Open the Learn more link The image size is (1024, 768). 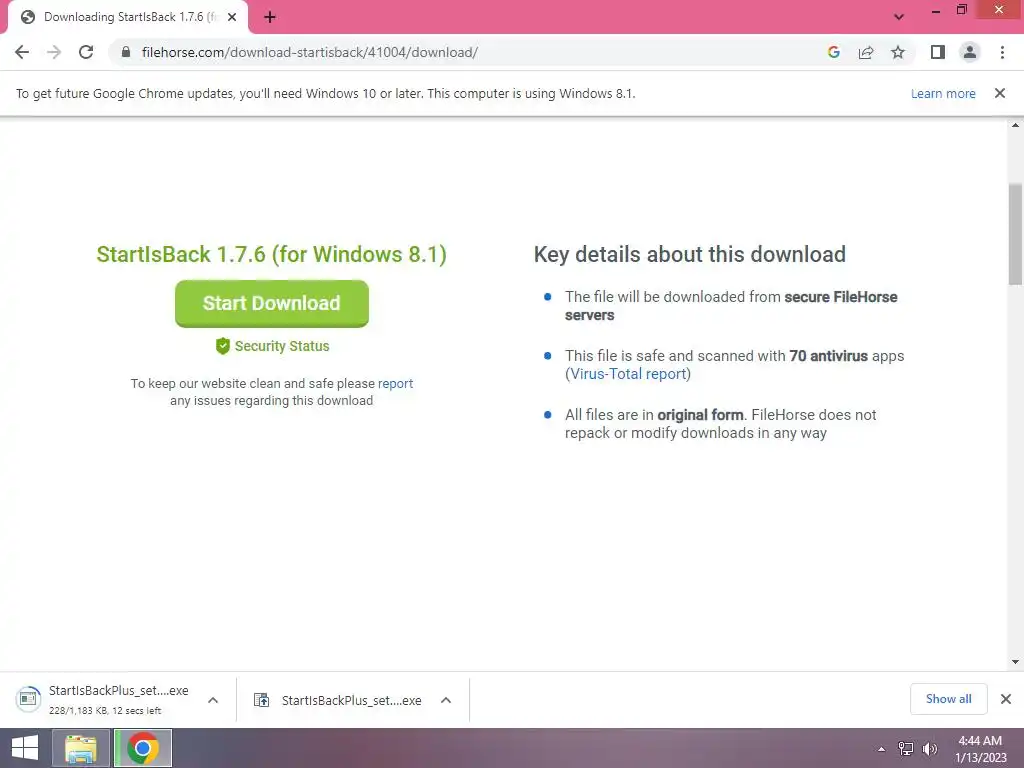(943, 93)
